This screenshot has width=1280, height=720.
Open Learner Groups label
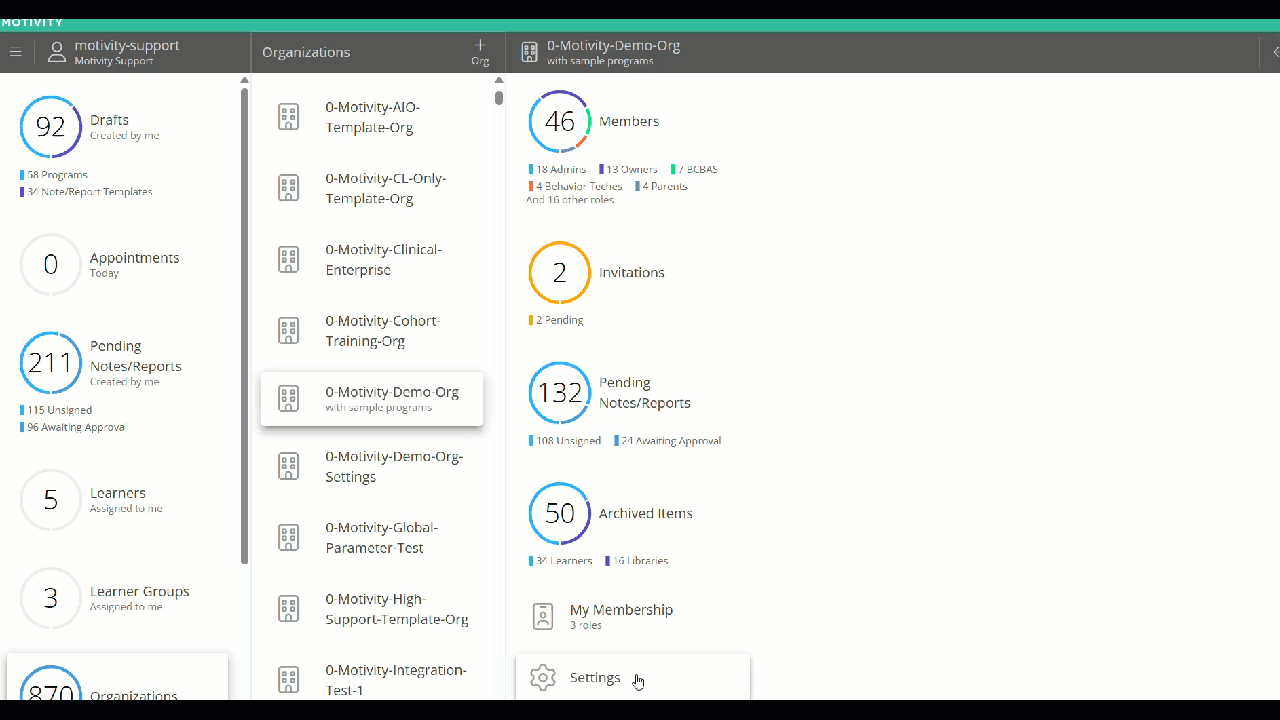140,591
